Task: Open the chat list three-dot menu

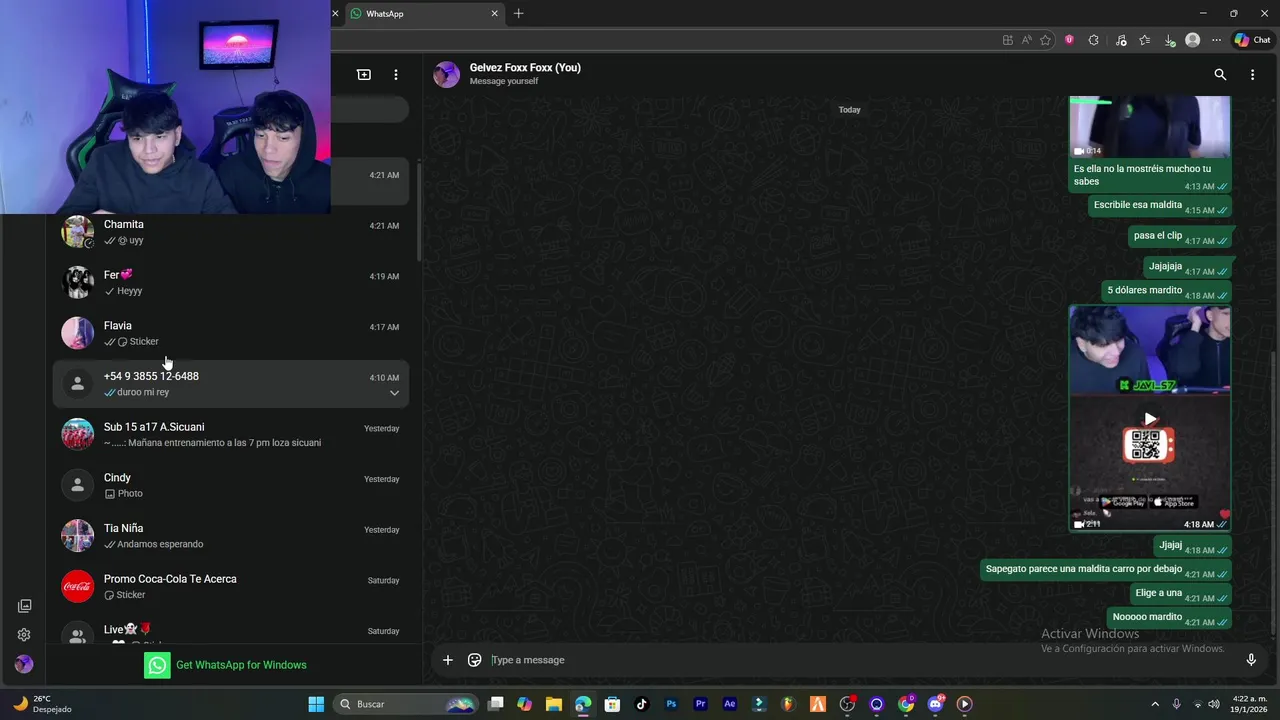Action: point(396,75)
